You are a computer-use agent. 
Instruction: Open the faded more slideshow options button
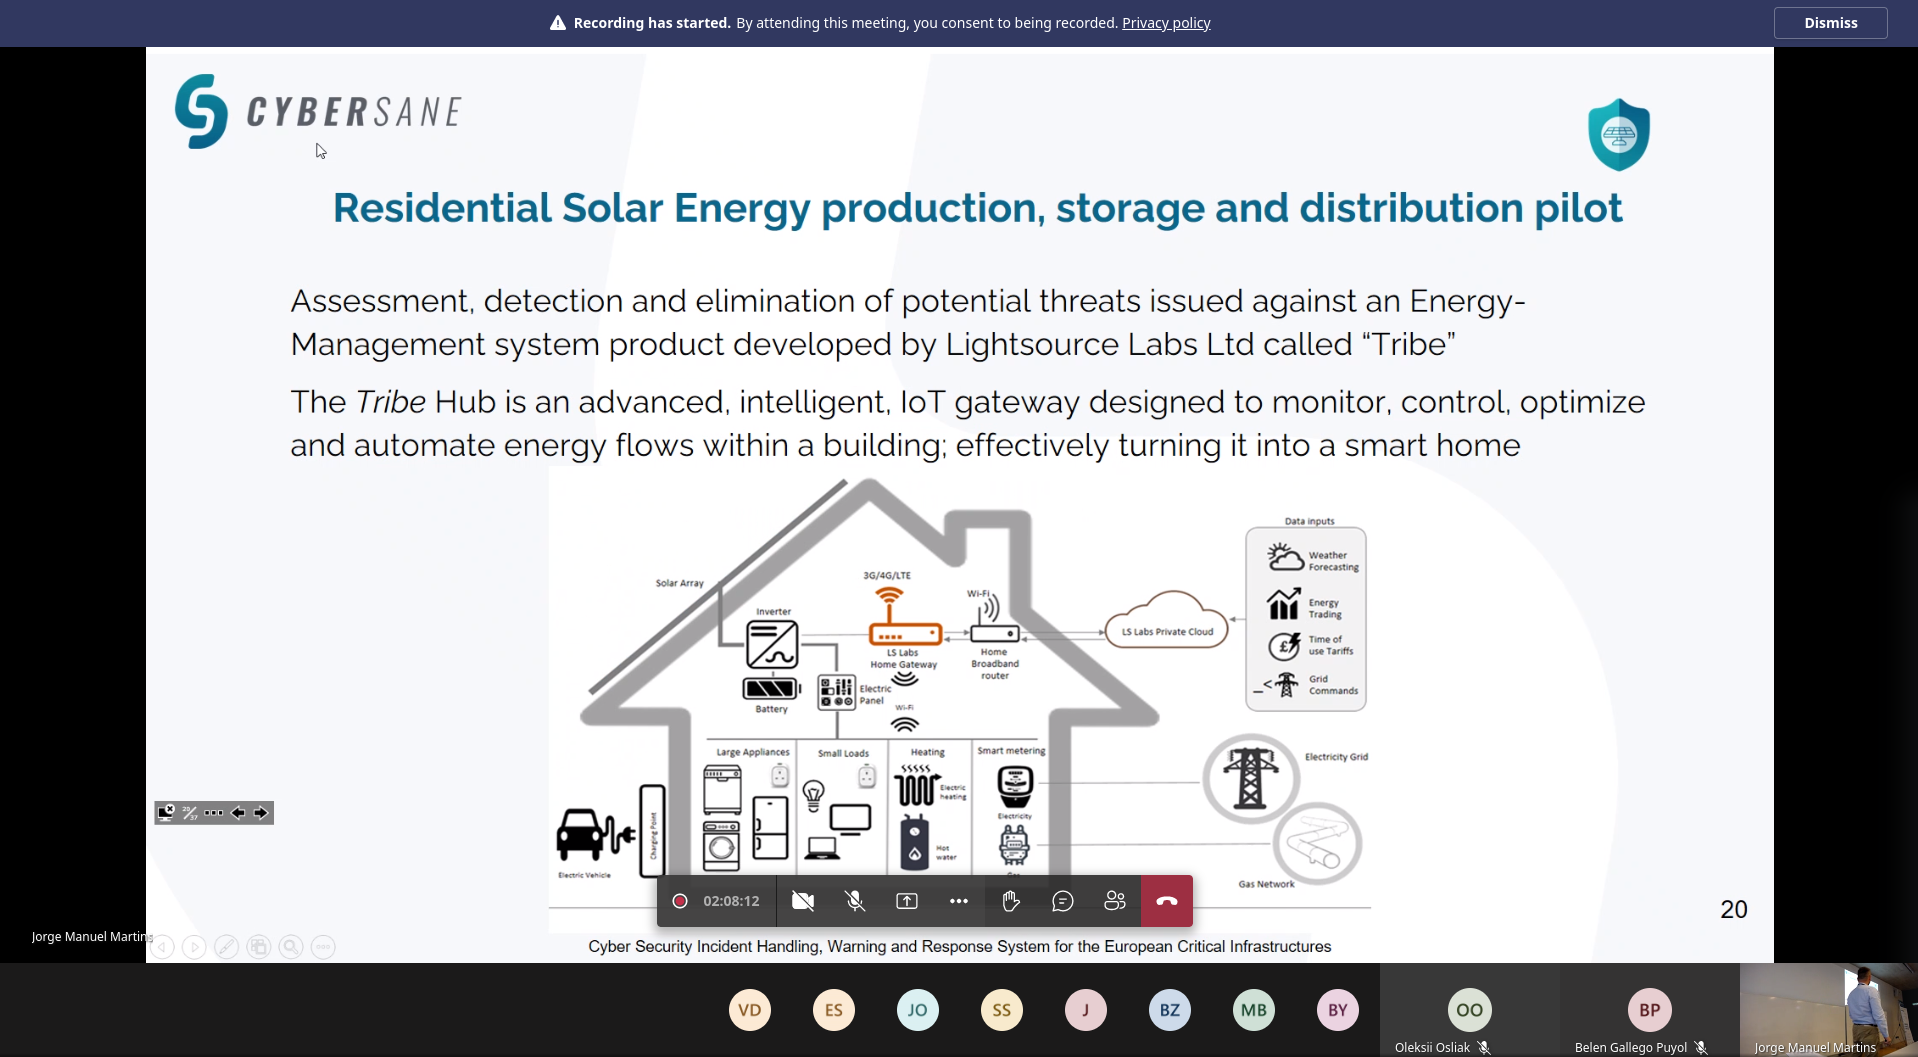point(323,947)
